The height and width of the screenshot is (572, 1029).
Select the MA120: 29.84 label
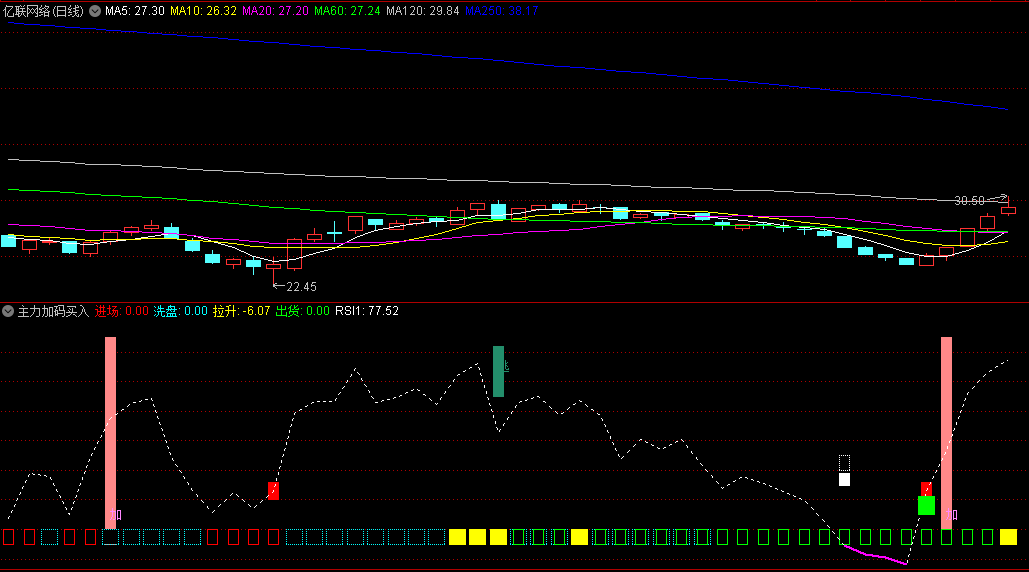point(423,11)
